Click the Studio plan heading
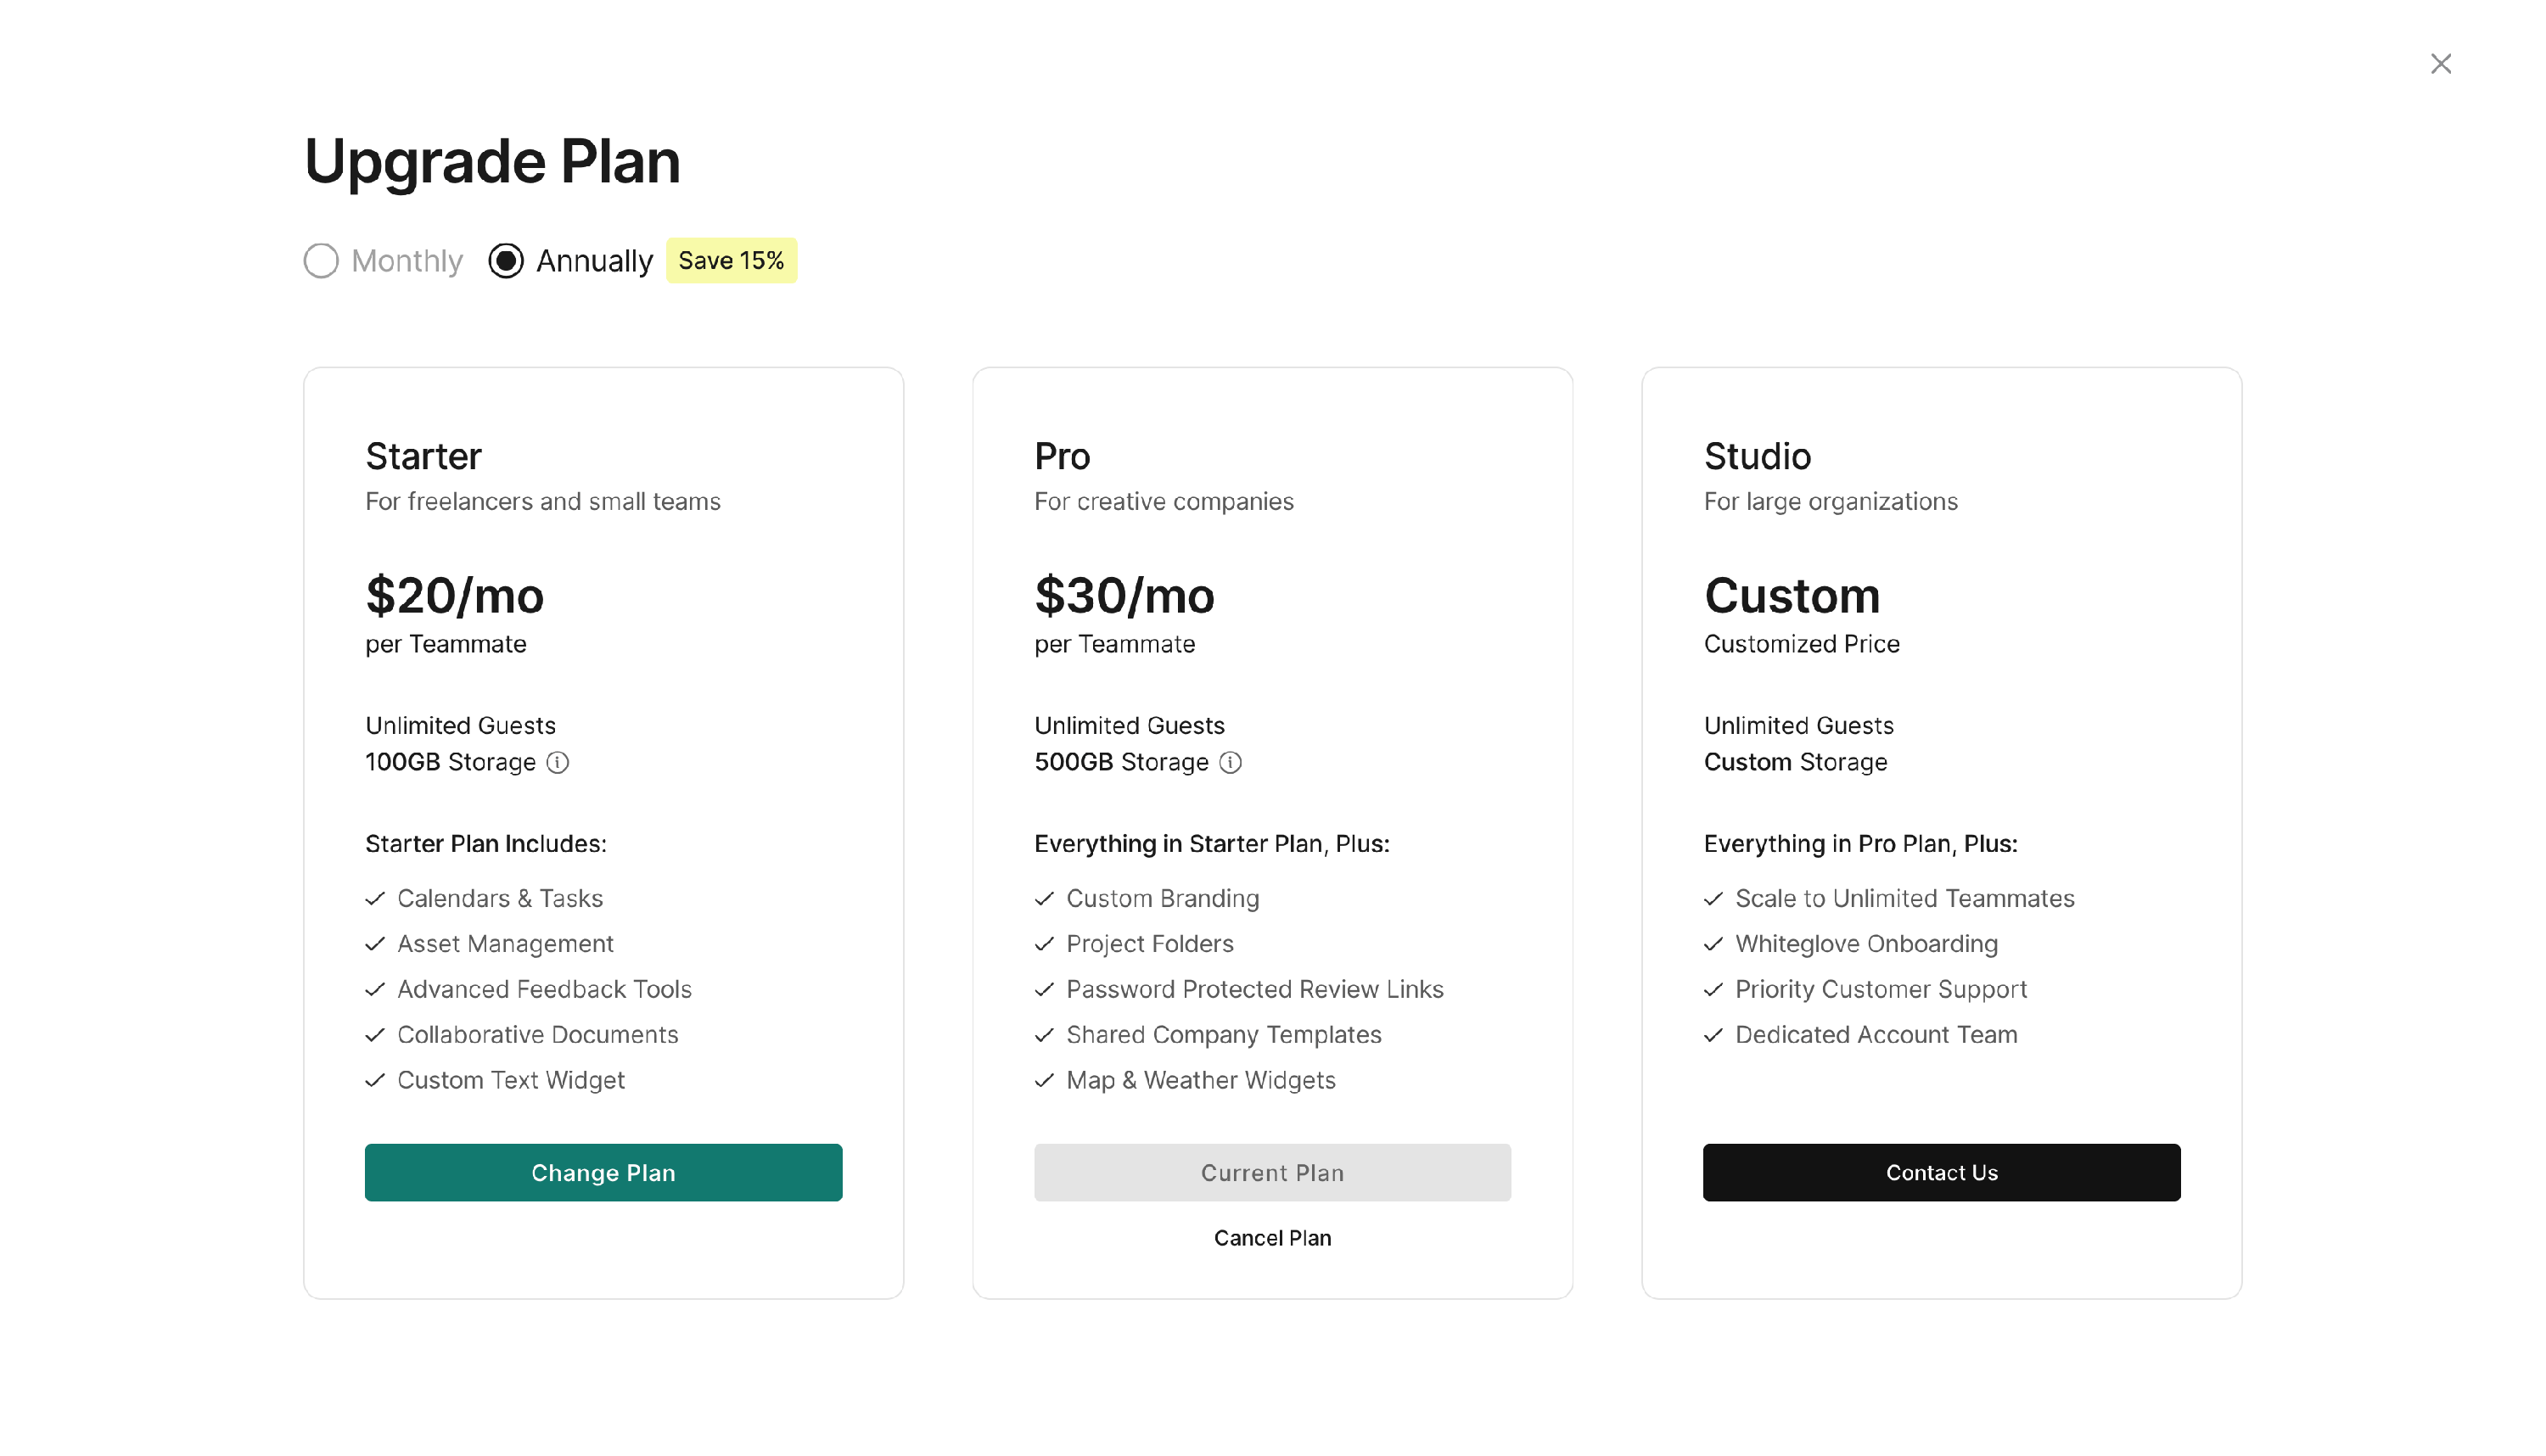This screenshot has width=2546, height=1456. click(x=1757, y=457)
